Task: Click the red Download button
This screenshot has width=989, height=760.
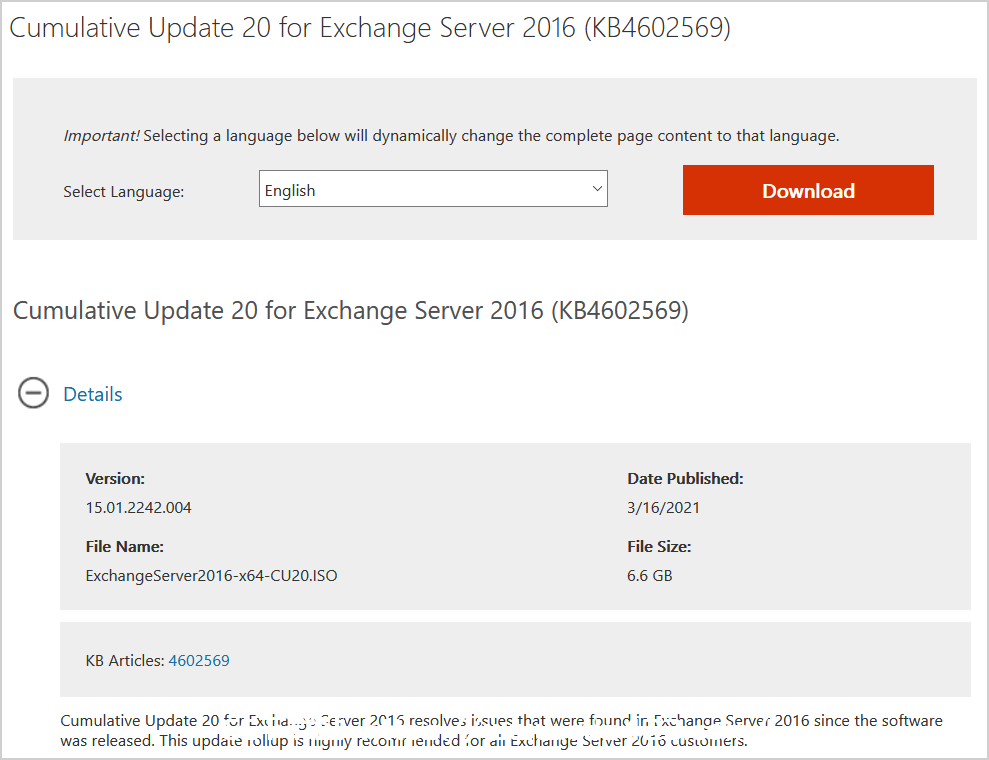Action: pyautogui.click(x=808, y=190)
